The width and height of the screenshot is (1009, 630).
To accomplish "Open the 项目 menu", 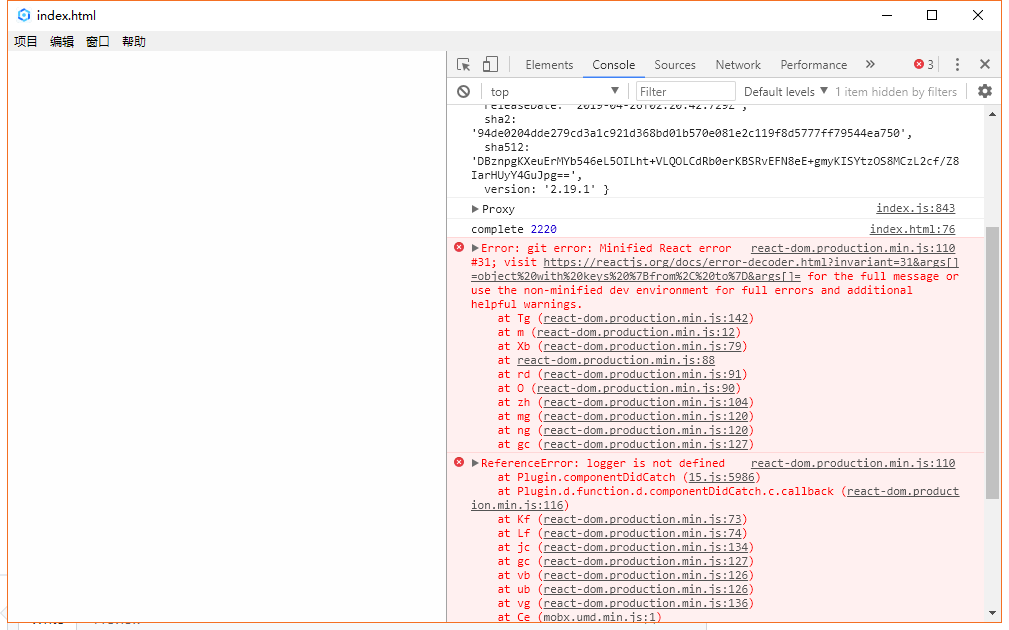I will [x=26, y=42].
